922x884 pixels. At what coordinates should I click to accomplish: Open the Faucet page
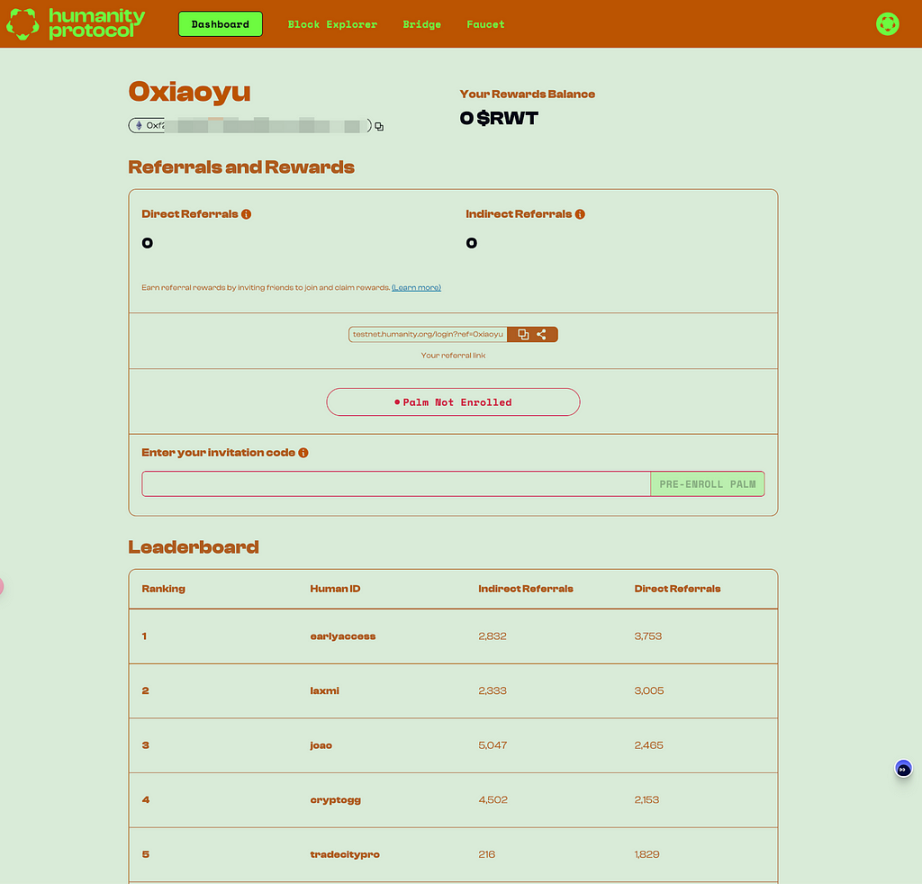(x=485, y=24)
